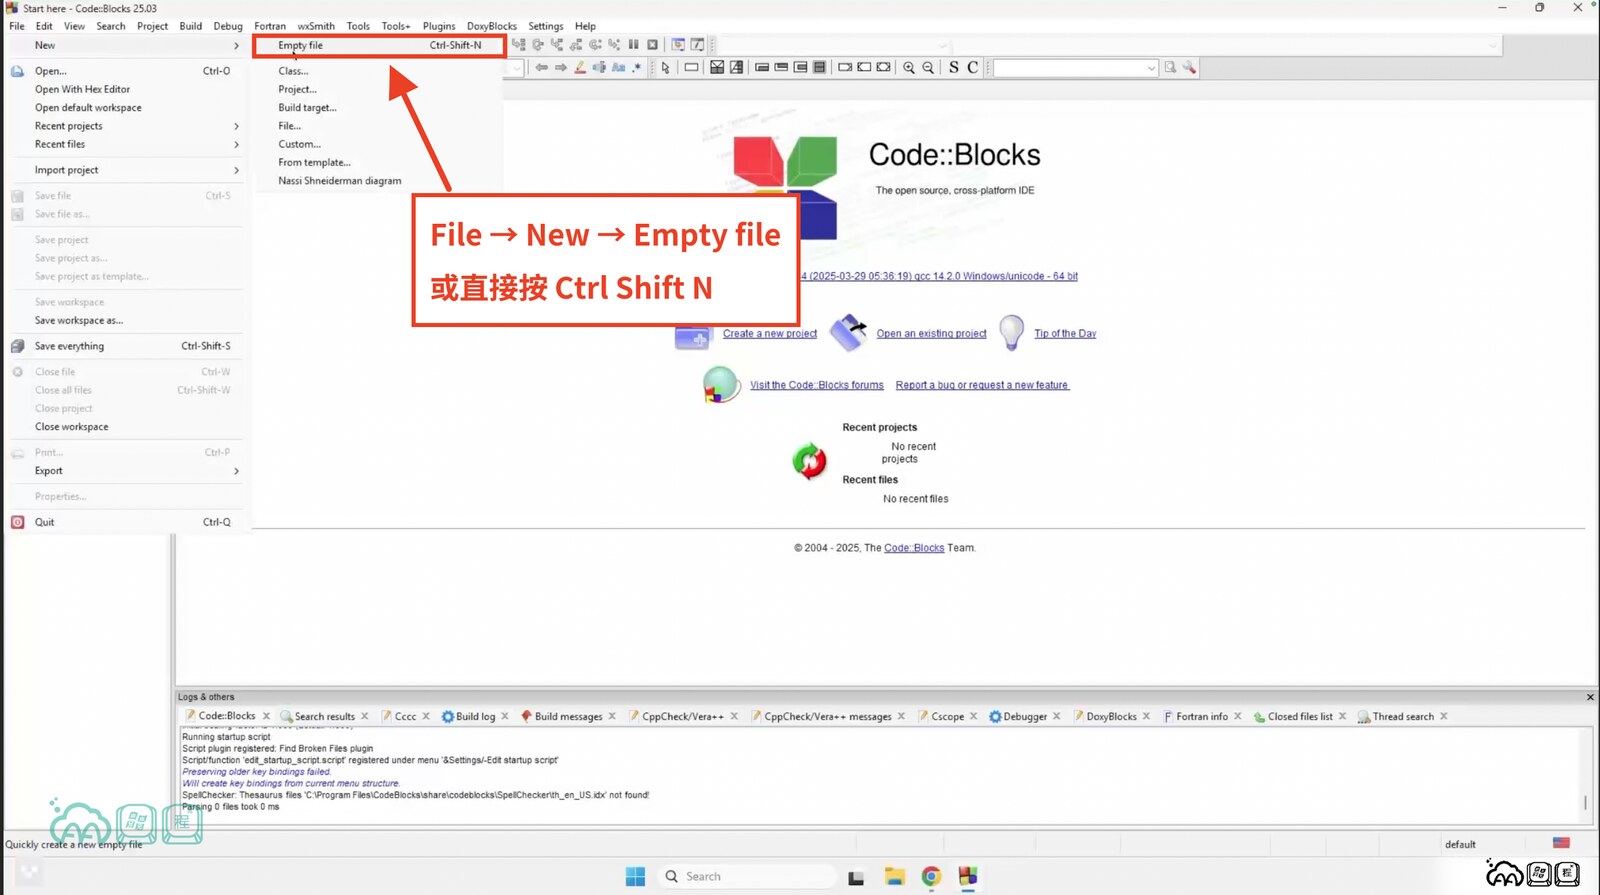This screenshot has height=895, width=1600.
Task: Click the C toolbar icon
Action: [972, 67]
